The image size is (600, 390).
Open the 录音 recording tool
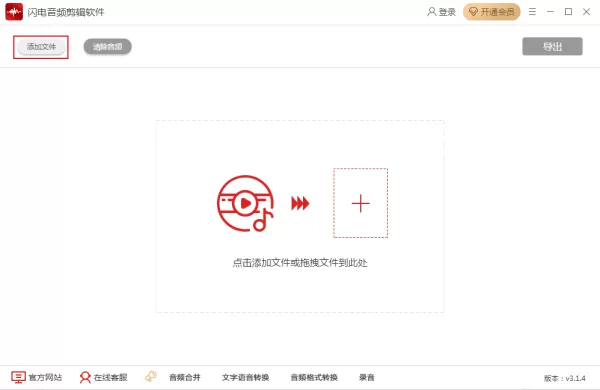[x=367, y=377]
